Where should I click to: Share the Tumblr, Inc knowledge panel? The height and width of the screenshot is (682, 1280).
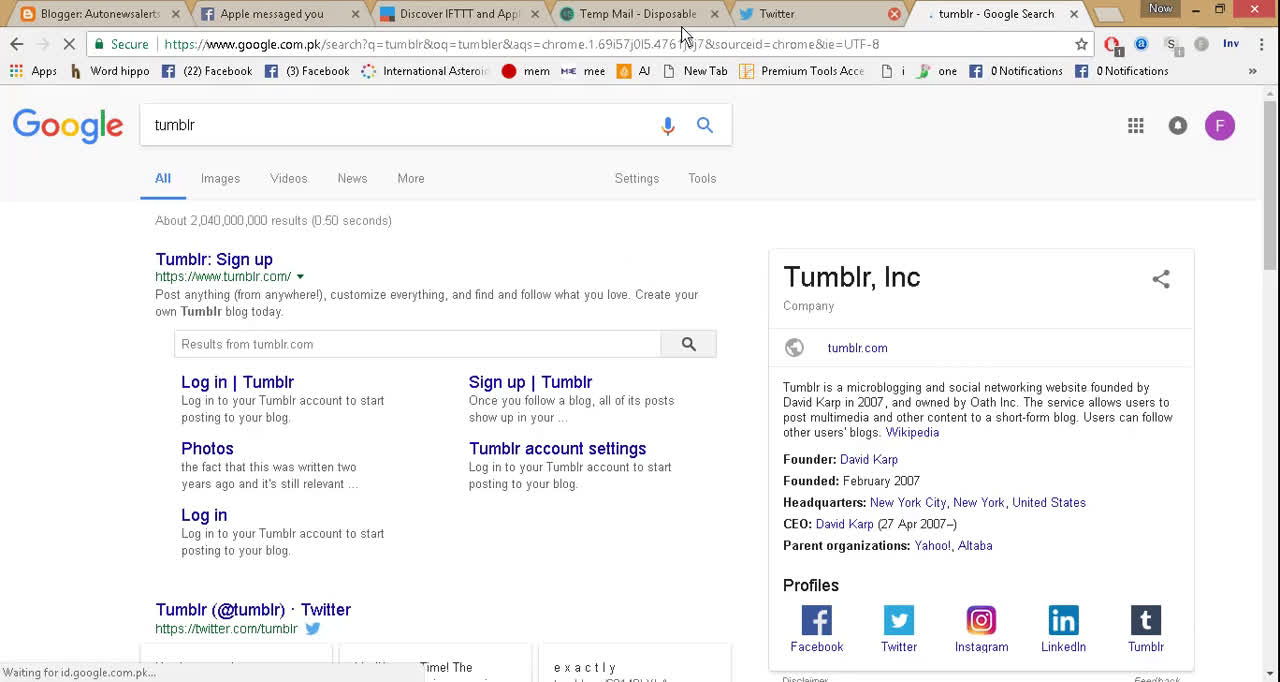point(1160,280)
